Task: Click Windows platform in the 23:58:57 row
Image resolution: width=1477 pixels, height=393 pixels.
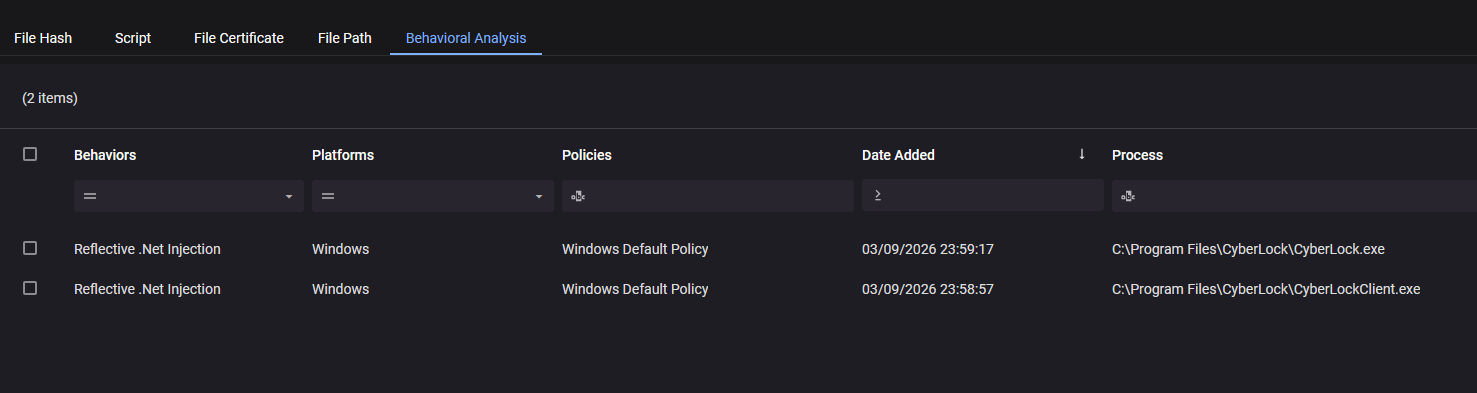Action: point(340,289)
